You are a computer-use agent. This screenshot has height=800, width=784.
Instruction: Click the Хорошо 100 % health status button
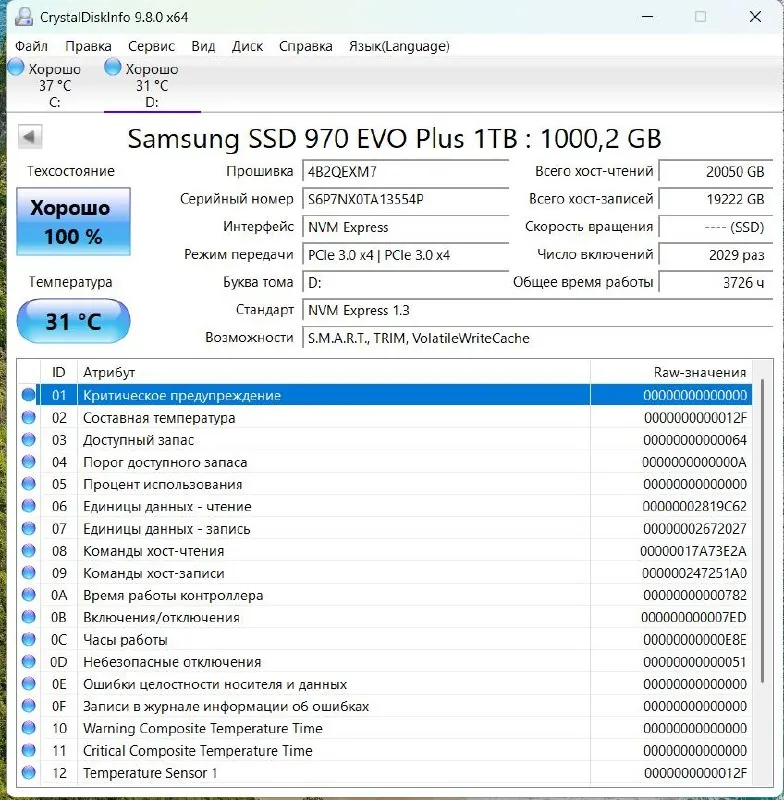(73, 221)
